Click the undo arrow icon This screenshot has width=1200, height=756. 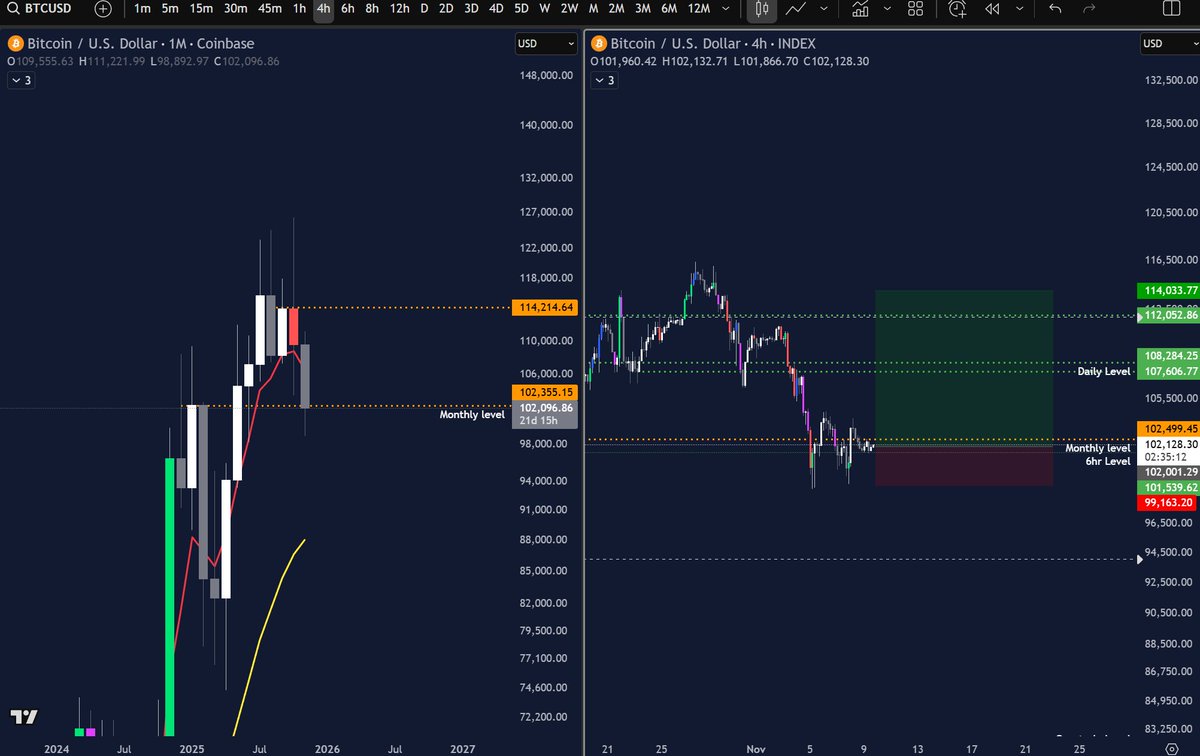1057,10
